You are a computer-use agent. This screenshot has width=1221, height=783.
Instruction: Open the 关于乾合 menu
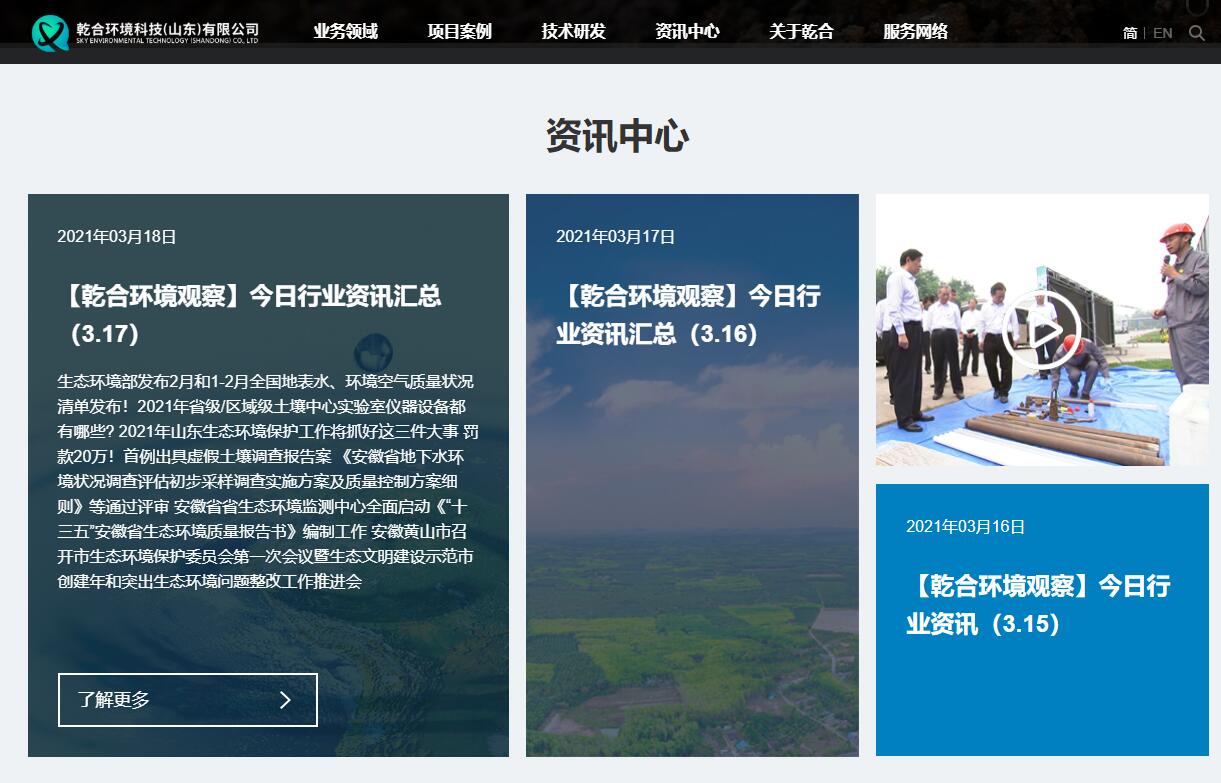(x=801, y=31)
